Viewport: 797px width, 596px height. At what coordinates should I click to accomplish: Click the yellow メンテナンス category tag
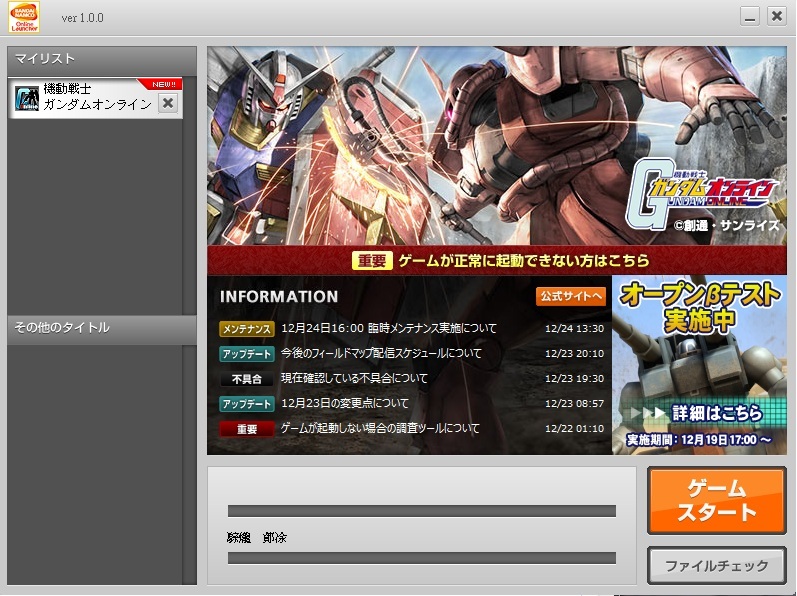pyautogui.click(x=247, y=329)
